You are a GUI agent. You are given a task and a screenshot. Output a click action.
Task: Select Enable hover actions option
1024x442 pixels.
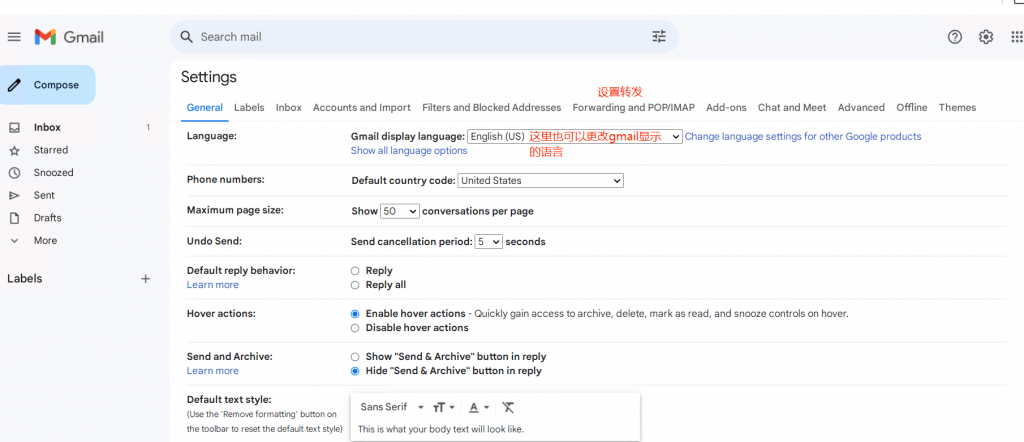pyautogui.click(x=355, y=313)
